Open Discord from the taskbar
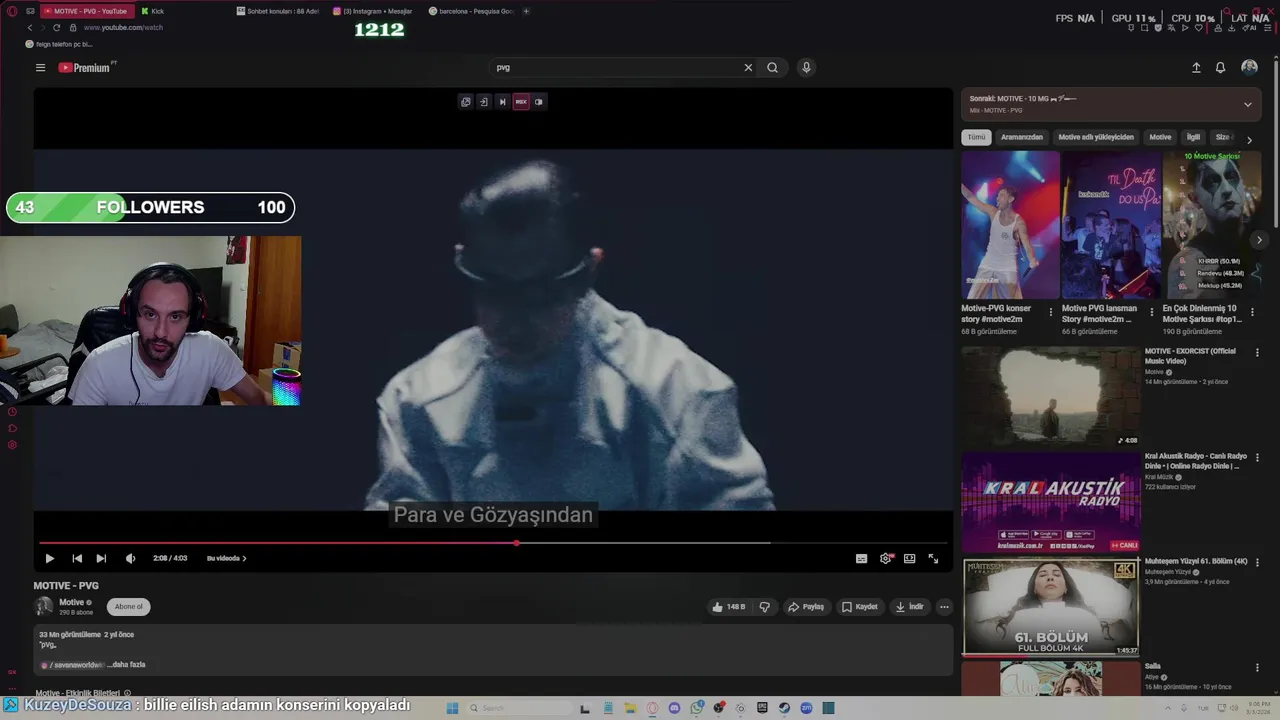The image size is (1280, 720). coord(674,708)
